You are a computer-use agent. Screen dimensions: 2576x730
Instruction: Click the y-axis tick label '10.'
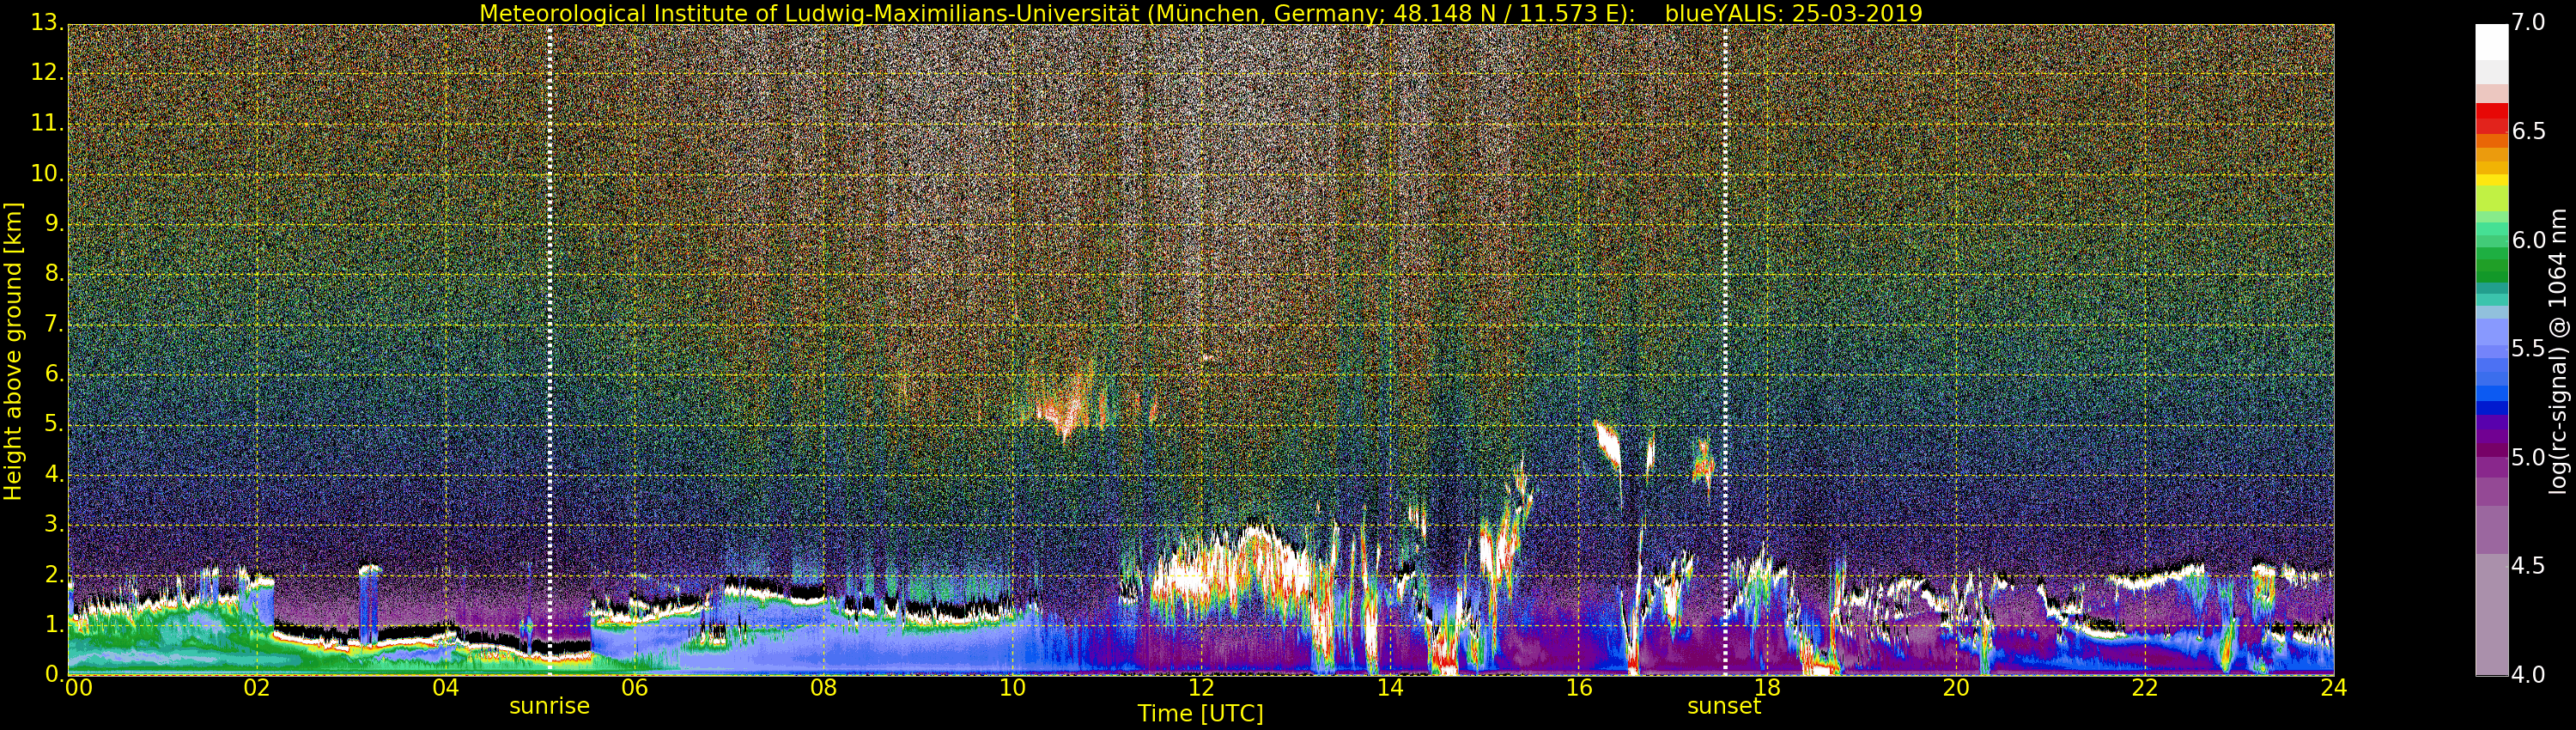[47, 173]
